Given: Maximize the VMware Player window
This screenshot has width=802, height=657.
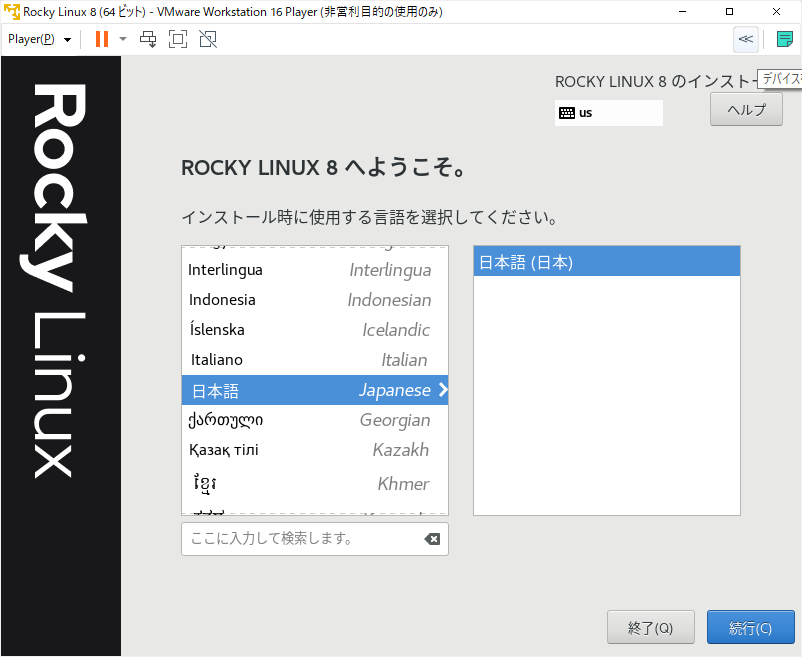Looking at the screenshot, I should 729,11.
